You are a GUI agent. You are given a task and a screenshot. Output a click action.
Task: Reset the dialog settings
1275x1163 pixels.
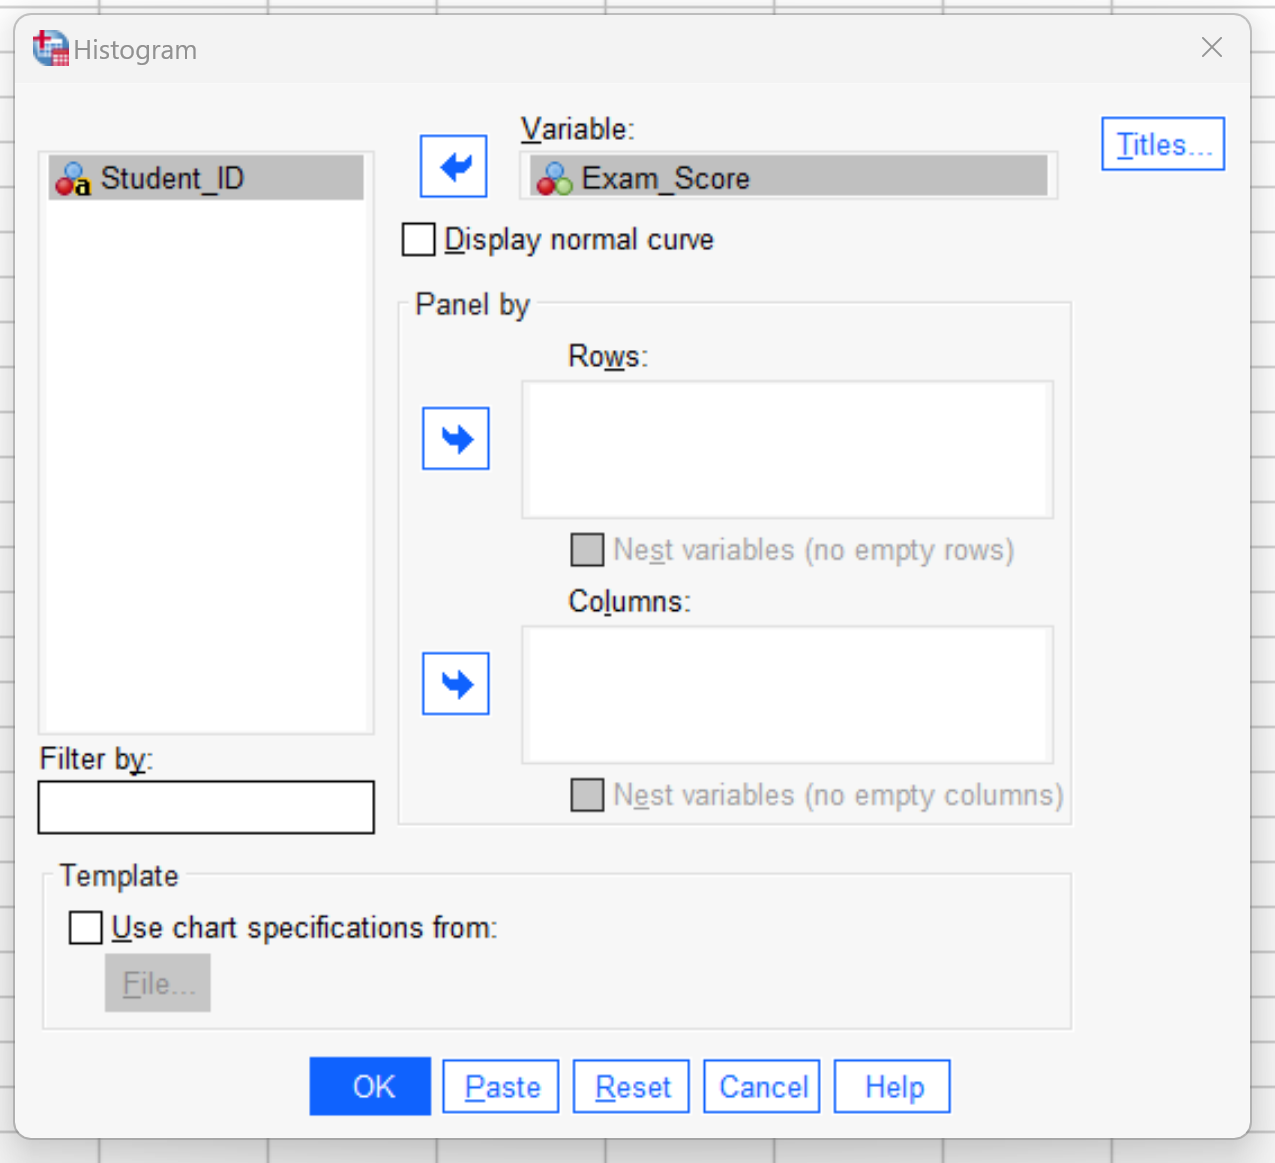coord(631,1087)
